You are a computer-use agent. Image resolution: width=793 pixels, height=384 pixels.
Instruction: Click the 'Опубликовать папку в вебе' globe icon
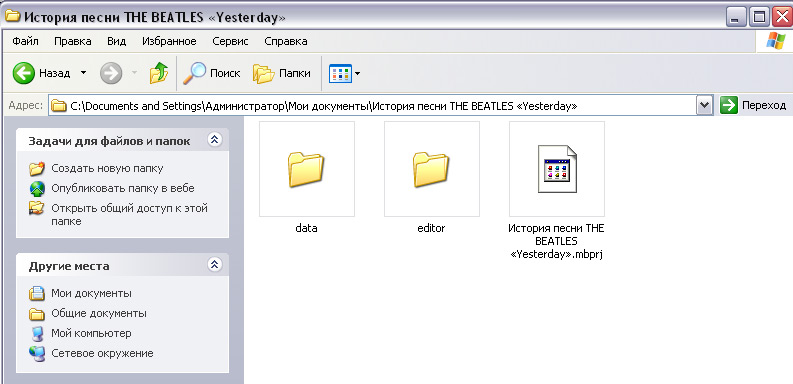(37, 189)
